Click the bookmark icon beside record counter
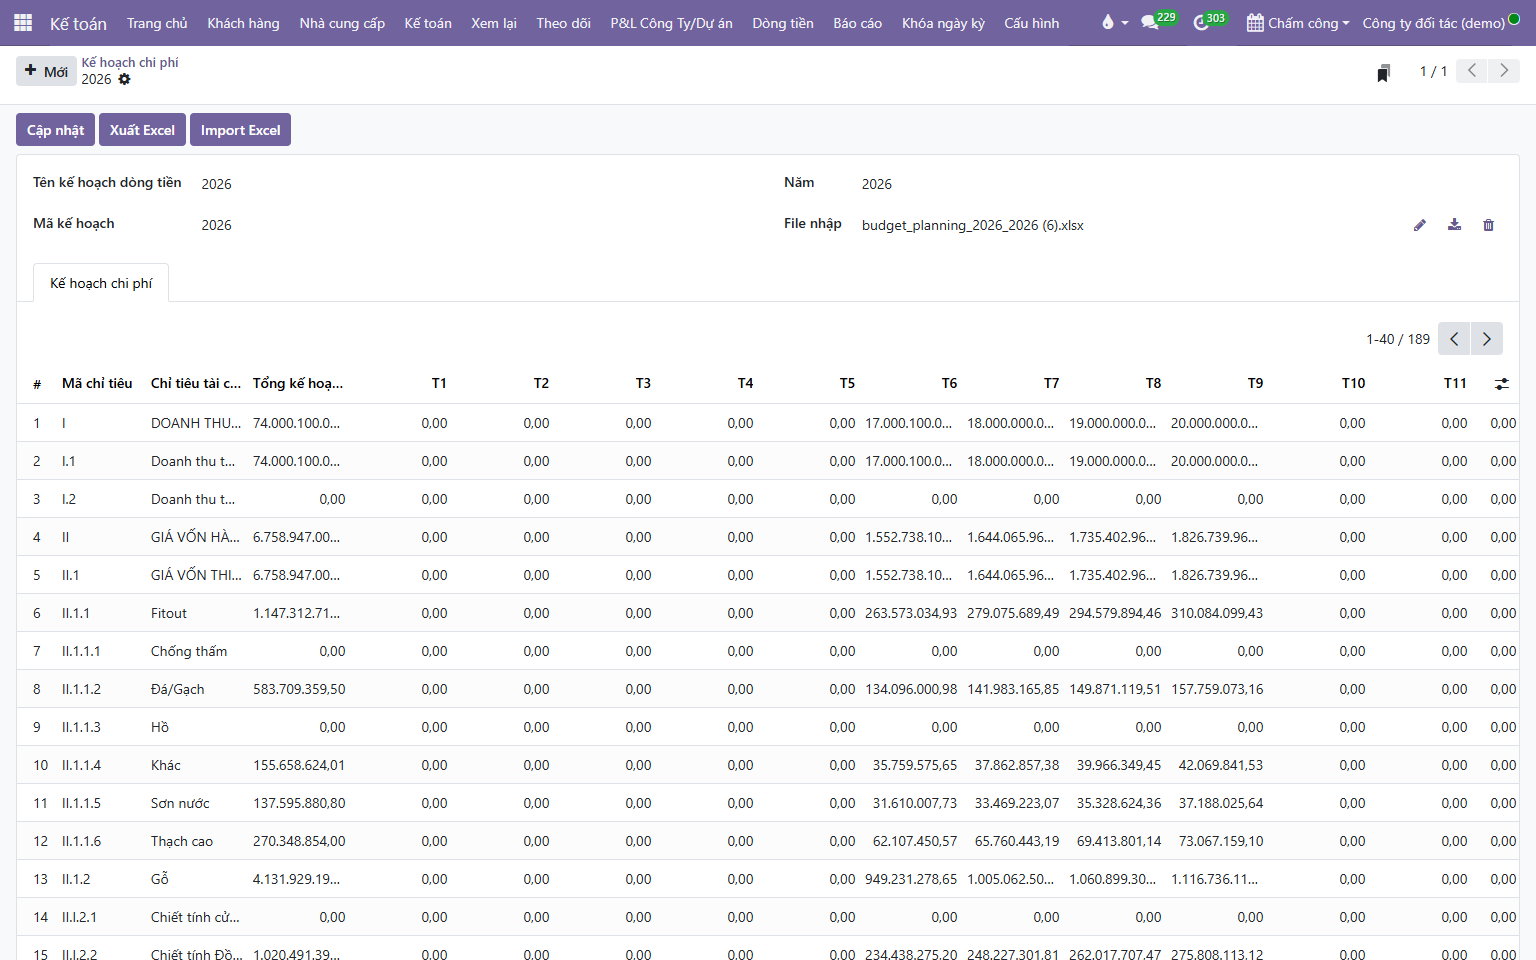This screenshot has width=1536, height=960. tap(1383, 73)
